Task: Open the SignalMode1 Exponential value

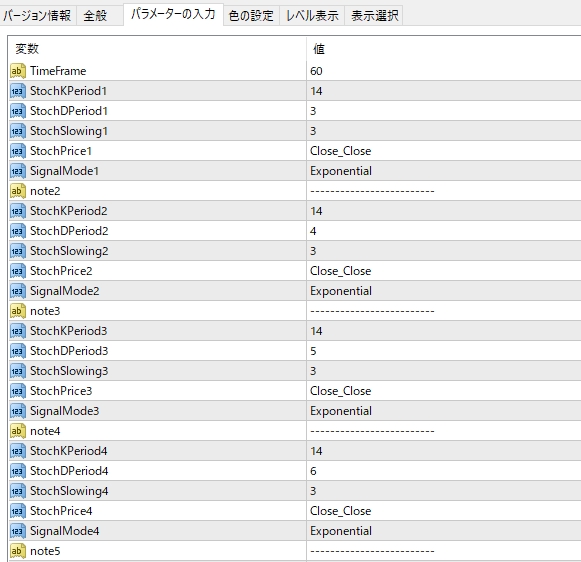Action: click(341, 171)
